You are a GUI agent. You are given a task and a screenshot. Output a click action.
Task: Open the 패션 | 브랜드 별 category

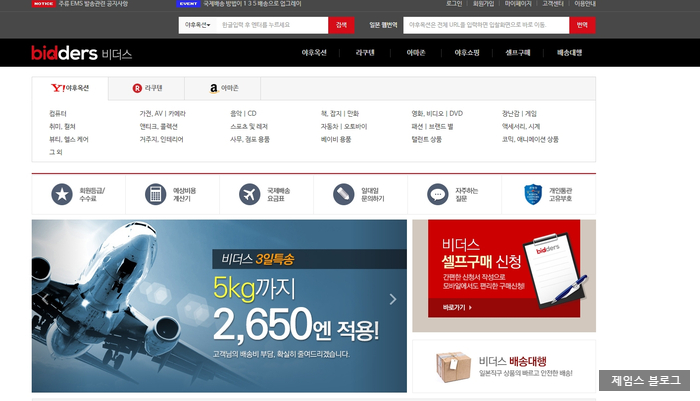432,127
